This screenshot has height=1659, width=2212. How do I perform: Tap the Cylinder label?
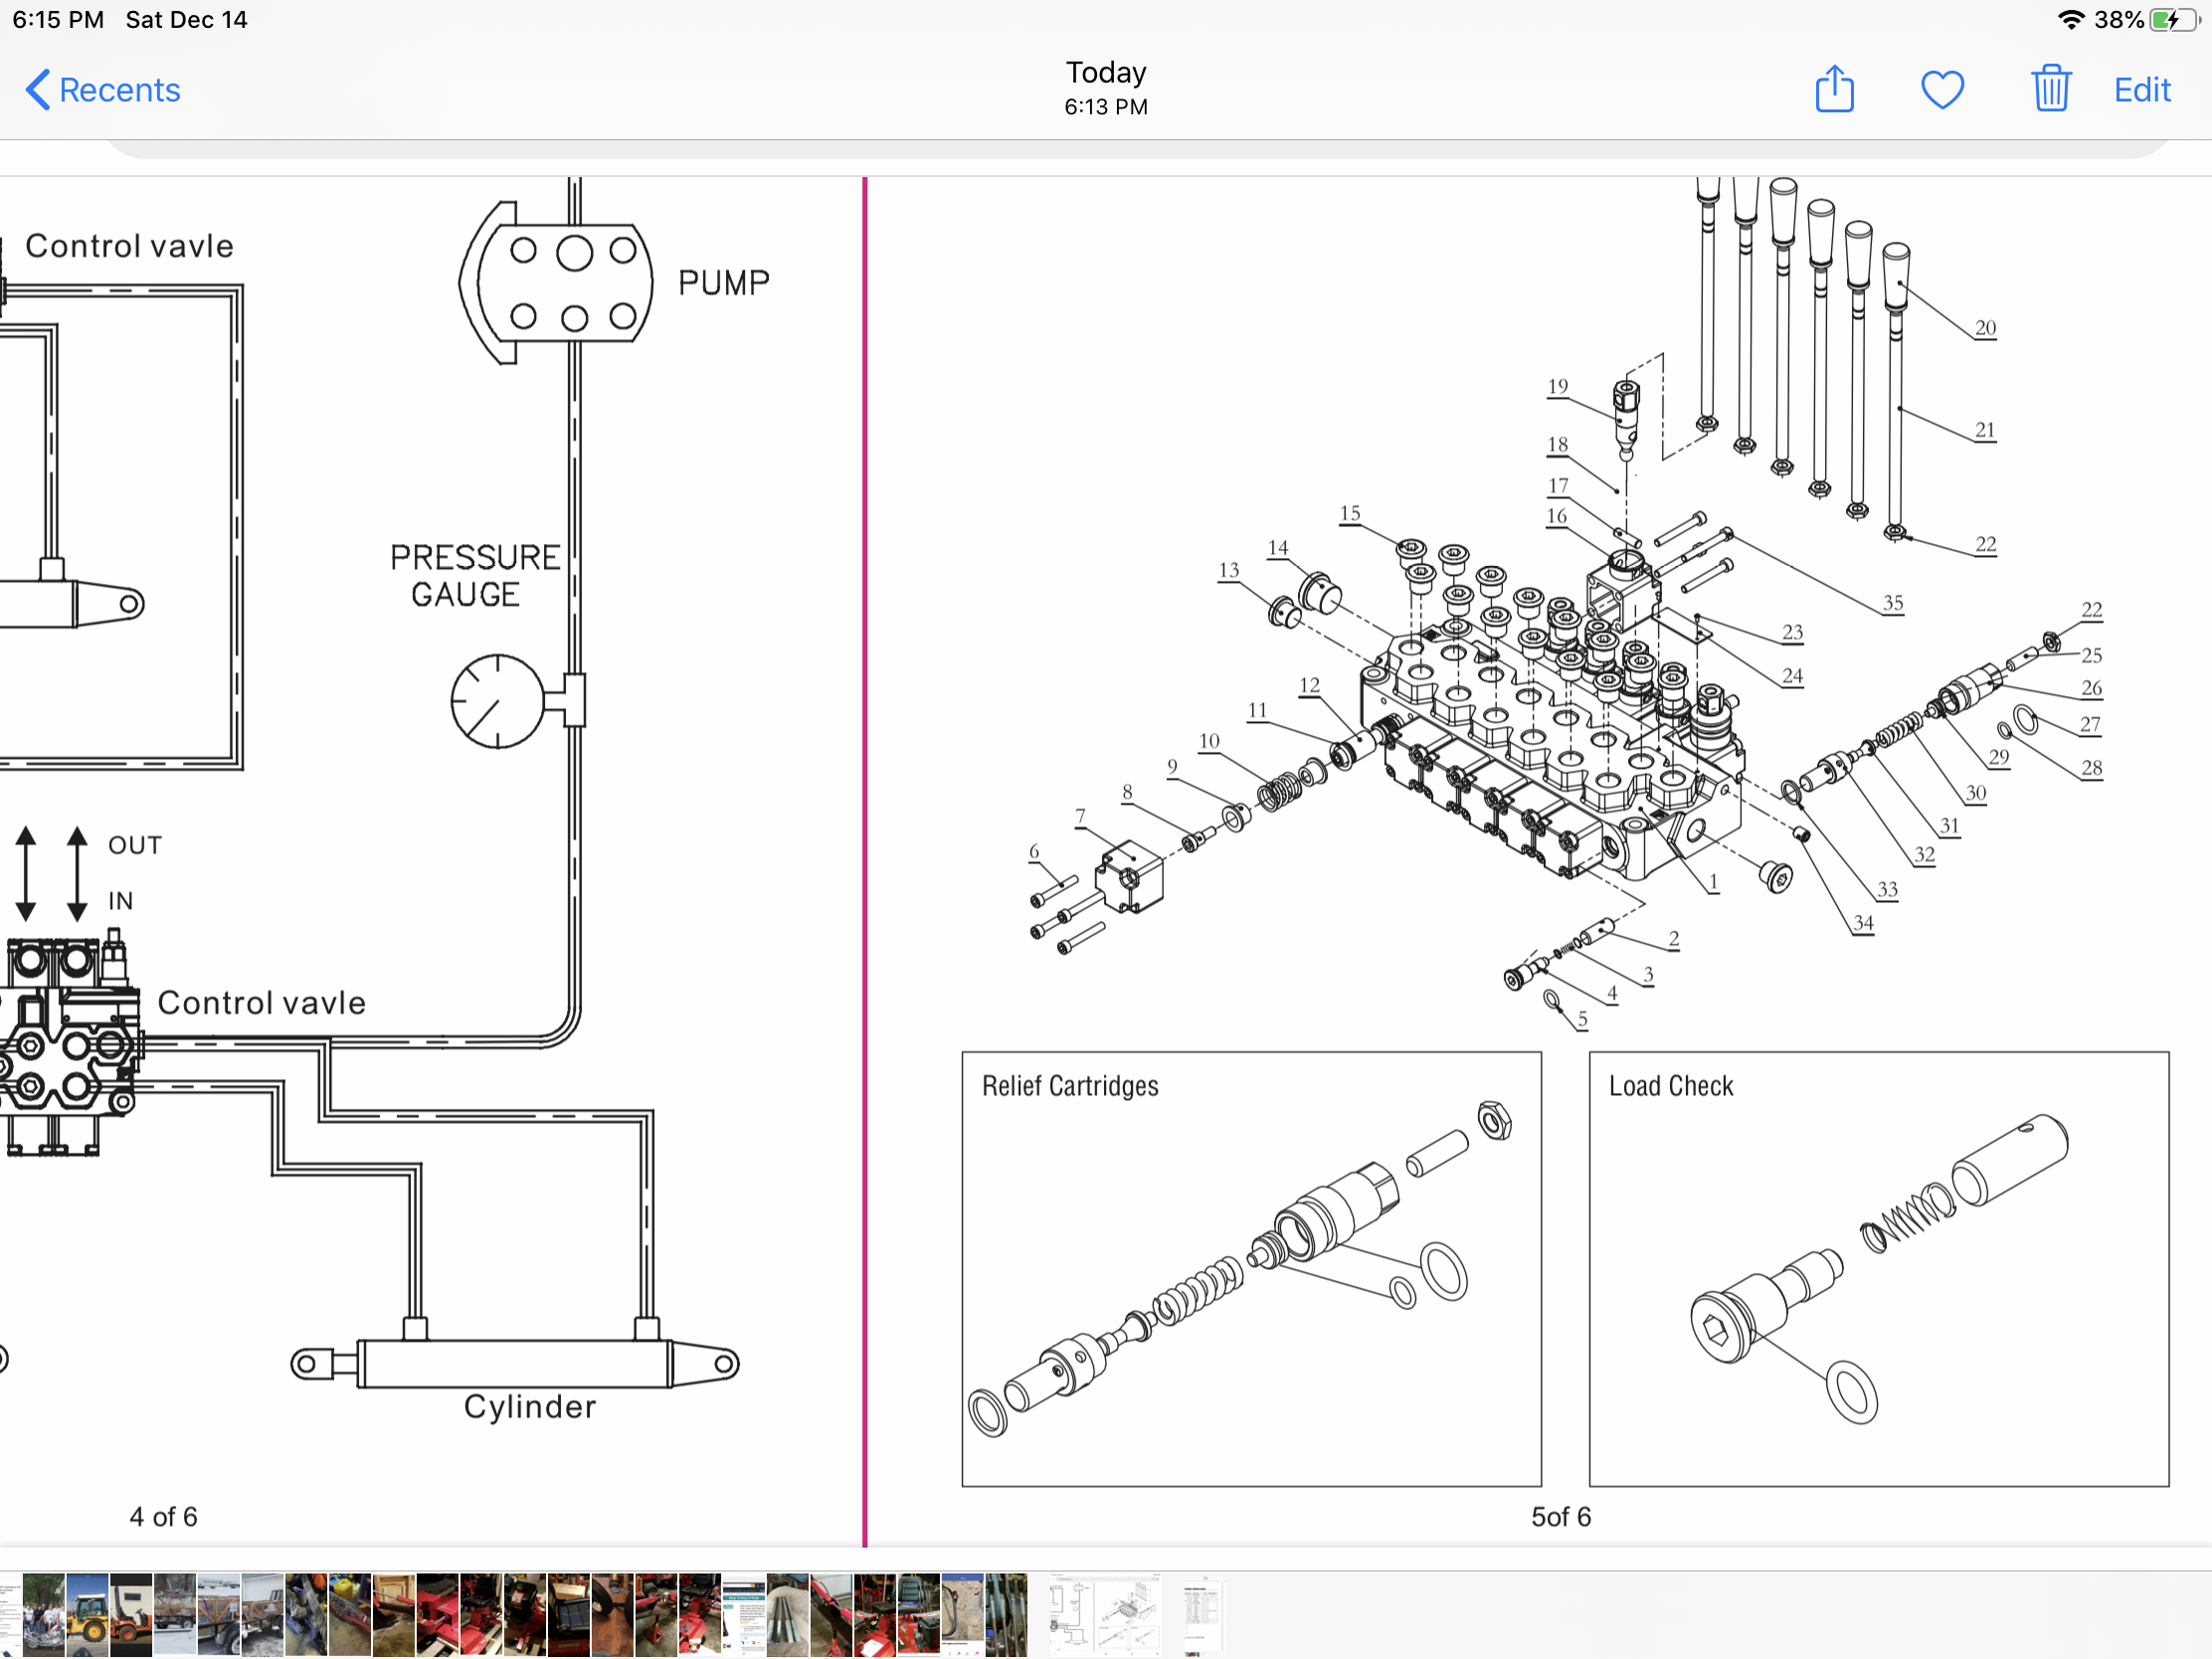pos(530,1407)
